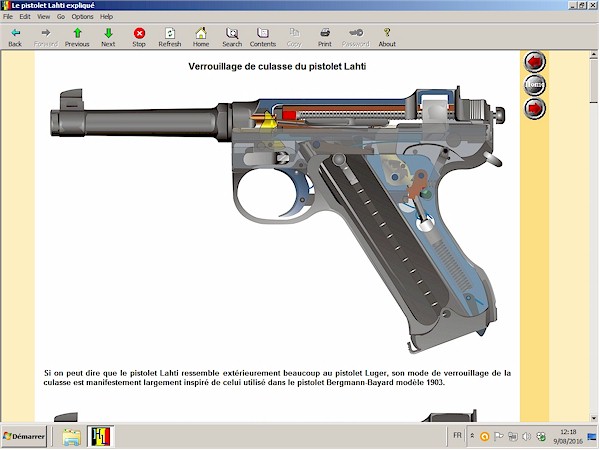Open the Action Center flag icon
The width and height of the screenshot is (600, 450).
click(499, 436)
